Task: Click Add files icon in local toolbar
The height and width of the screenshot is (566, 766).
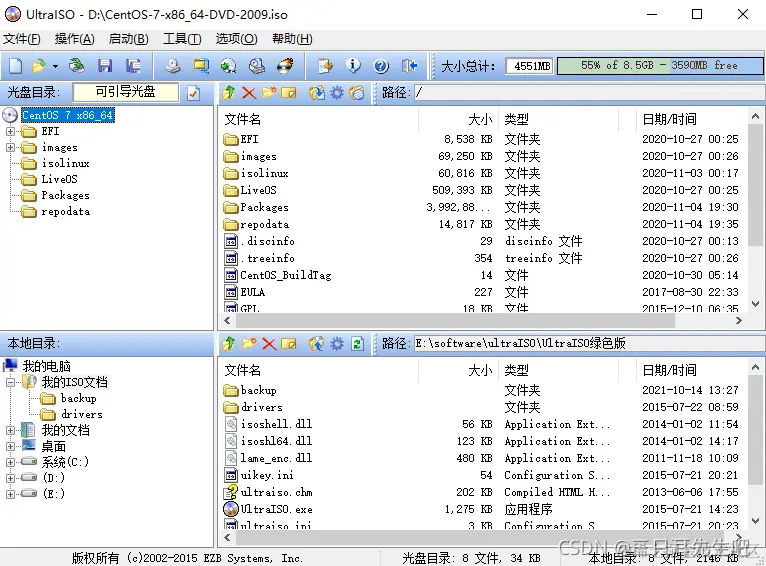Action: 317,344
